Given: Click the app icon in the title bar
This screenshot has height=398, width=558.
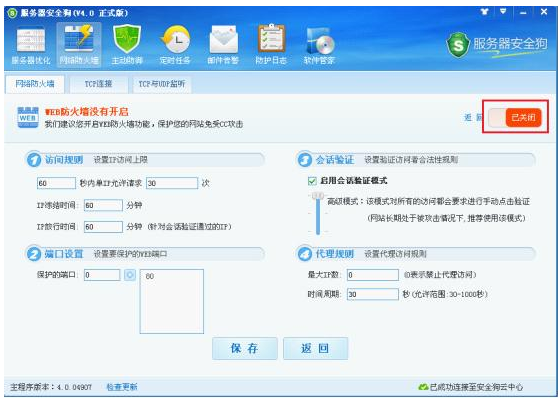Looking at the screenshot, I should click(x=12, y=13).
